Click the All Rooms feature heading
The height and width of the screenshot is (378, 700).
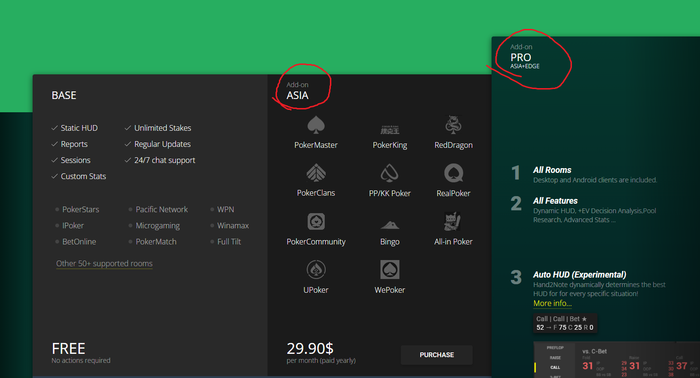(552, 170)
